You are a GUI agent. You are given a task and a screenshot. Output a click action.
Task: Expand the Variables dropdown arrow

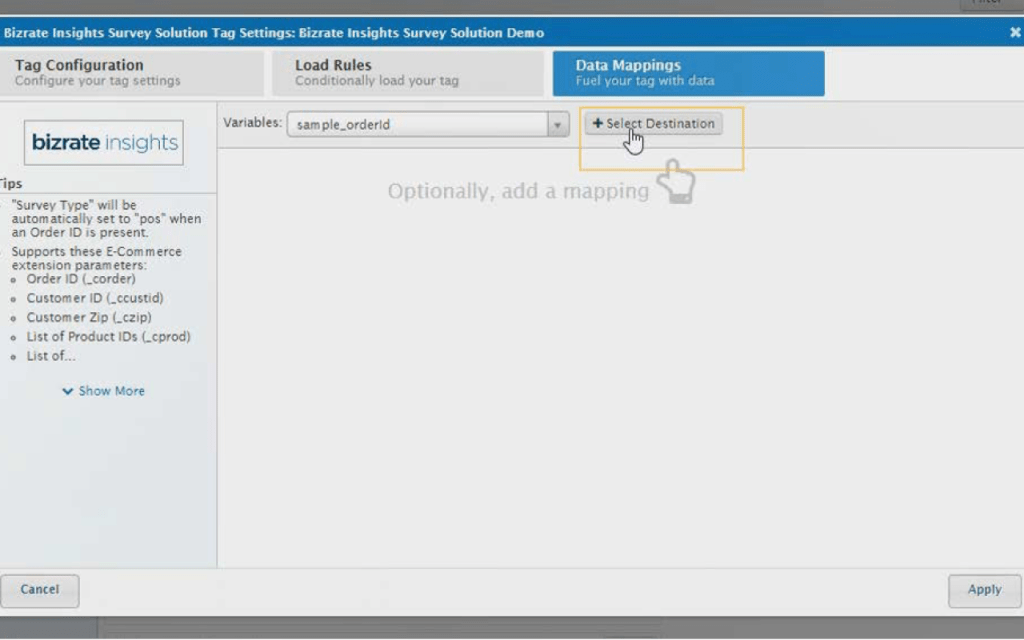[x=558, y=125]
